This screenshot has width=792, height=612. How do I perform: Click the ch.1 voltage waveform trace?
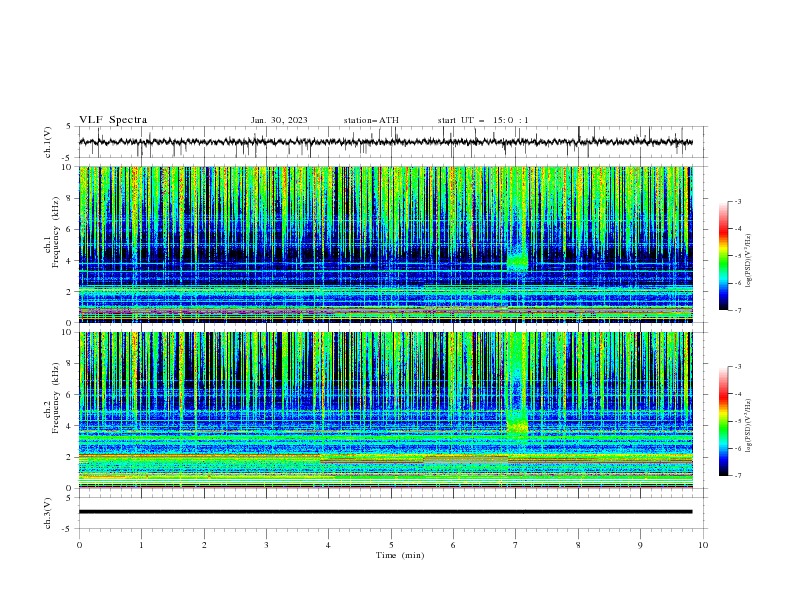(385, 142)
